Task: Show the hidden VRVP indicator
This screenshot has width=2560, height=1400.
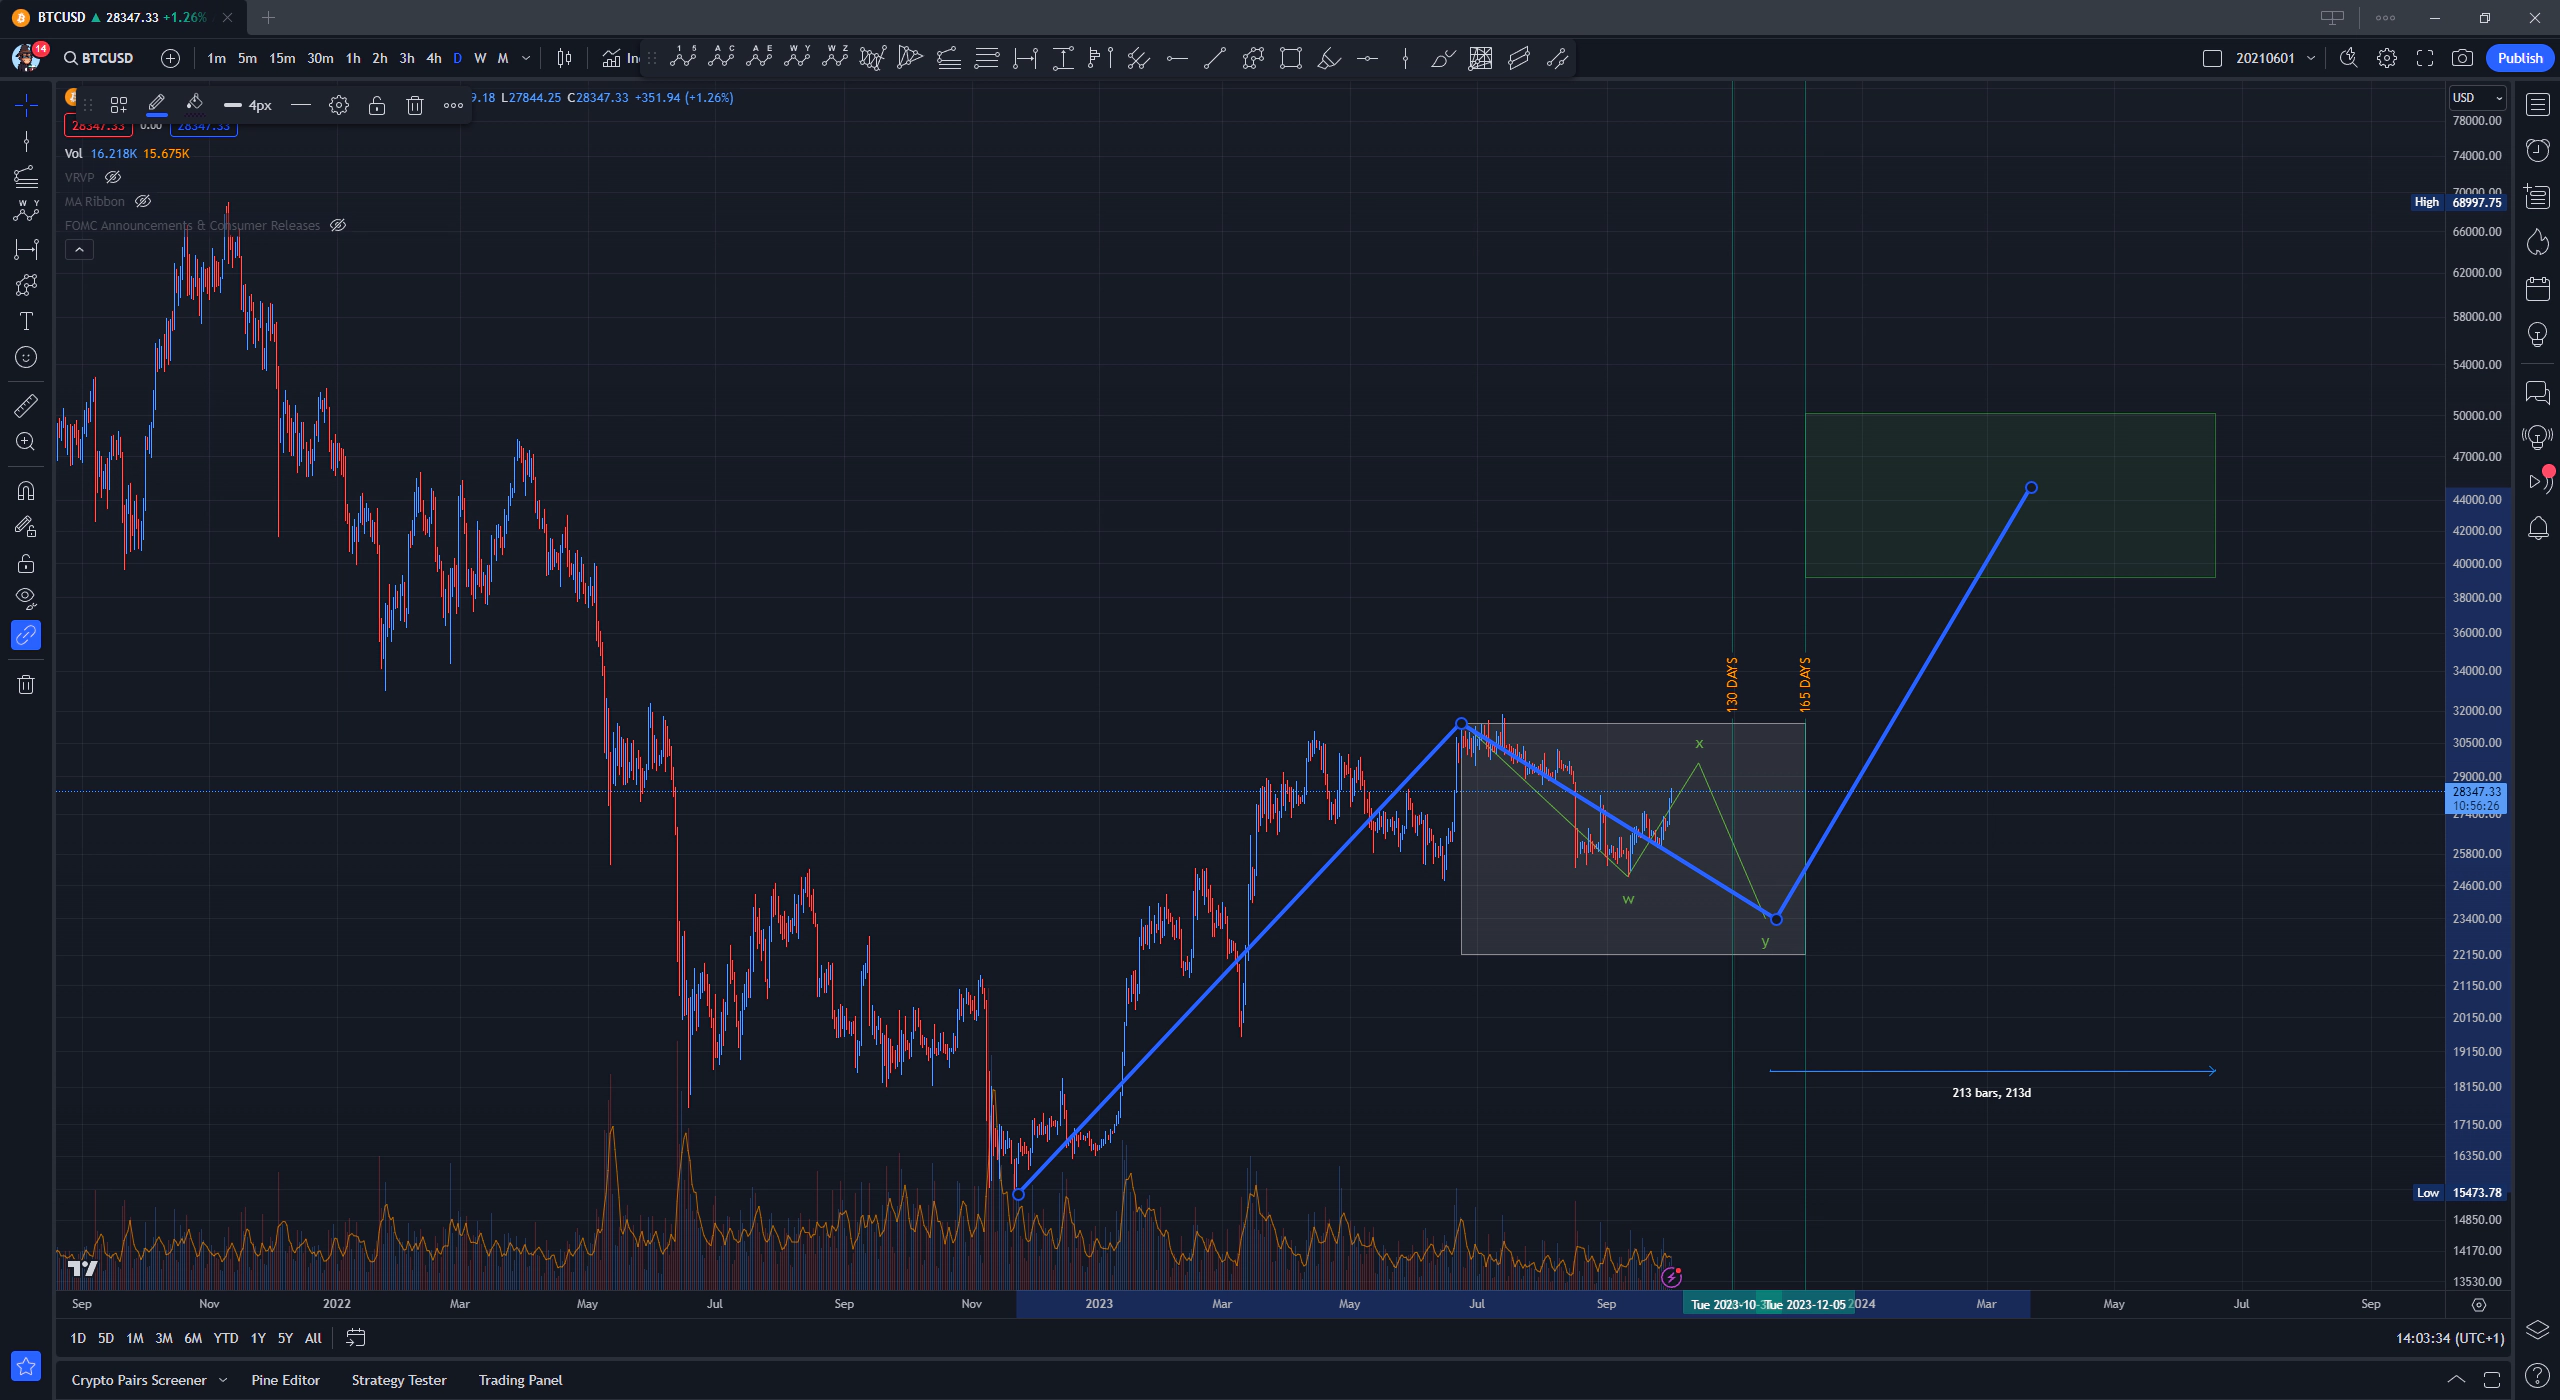Action: pos(113,177)
